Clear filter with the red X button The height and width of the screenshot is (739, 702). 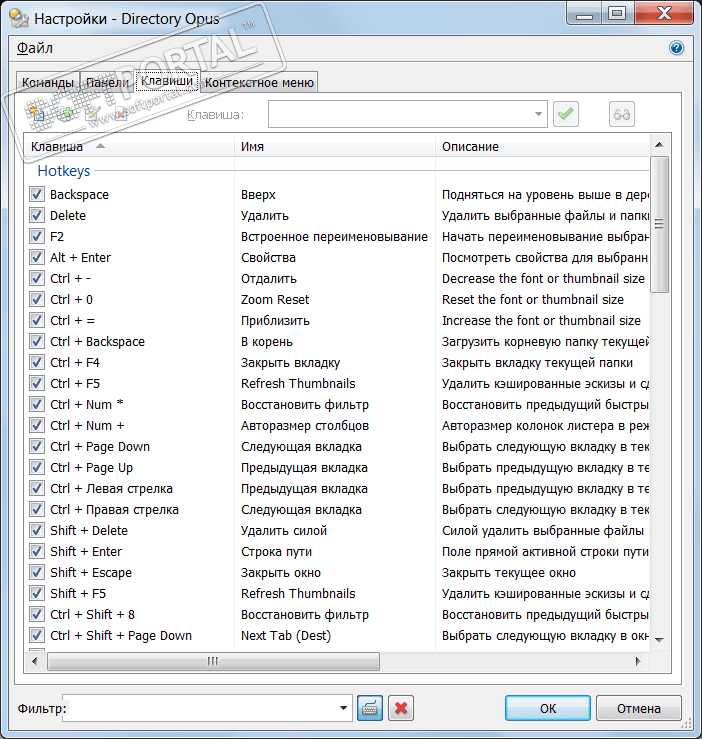pyautogui.click(x=401, y=708)
